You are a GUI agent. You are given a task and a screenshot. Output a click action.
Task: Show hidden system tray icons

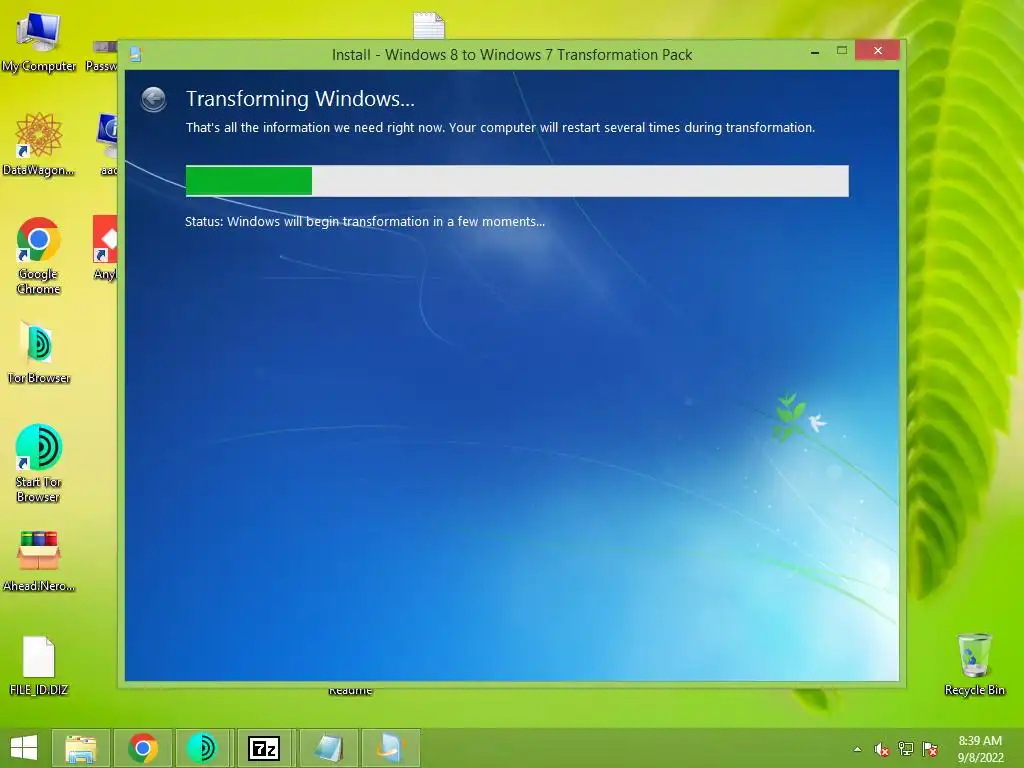857,749
